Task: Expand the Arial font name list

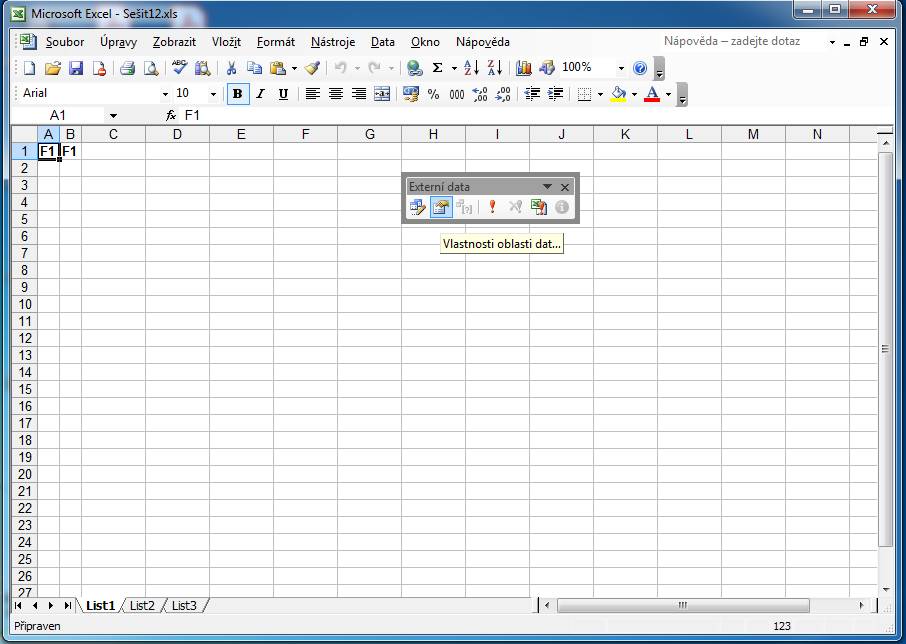Action: pos(165,94)
